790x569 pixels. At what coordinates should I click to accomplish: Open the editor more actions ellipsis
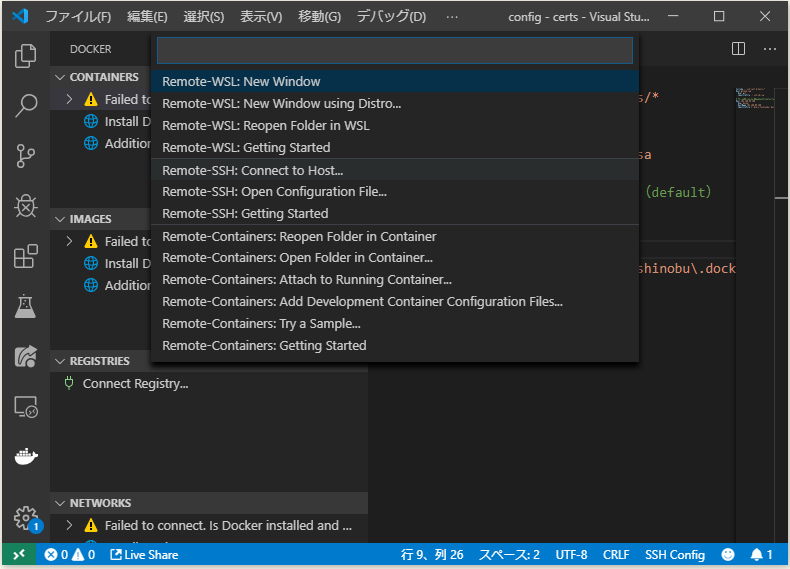[769, 49]
